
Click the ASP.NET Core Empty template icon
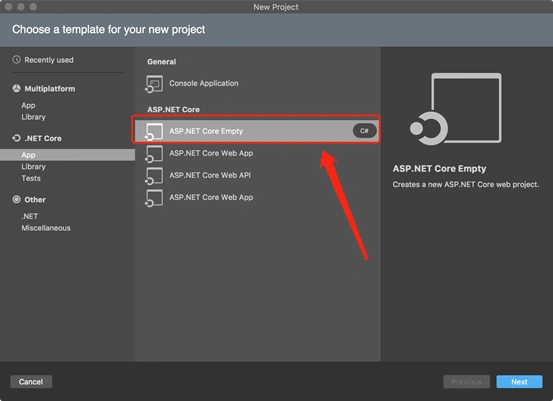click(154, 132)
